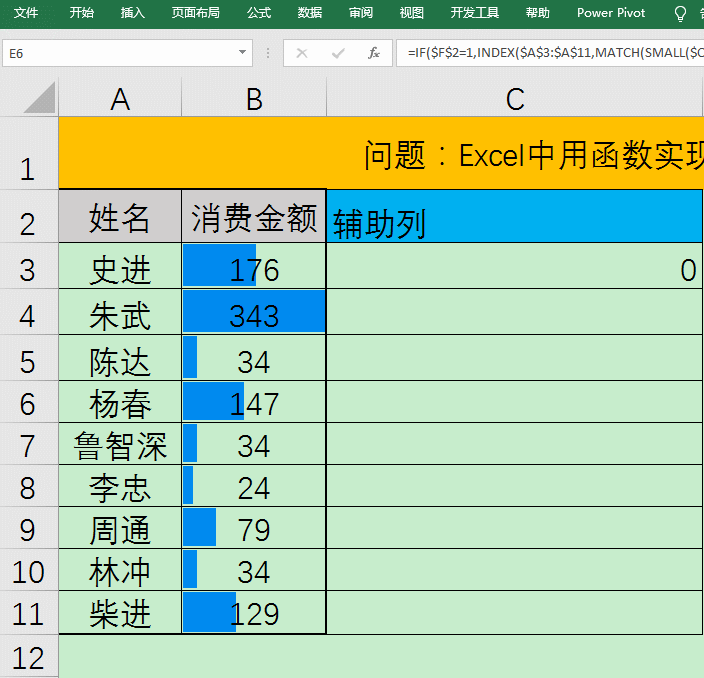Select the cell containing 史进

point(120,266)
